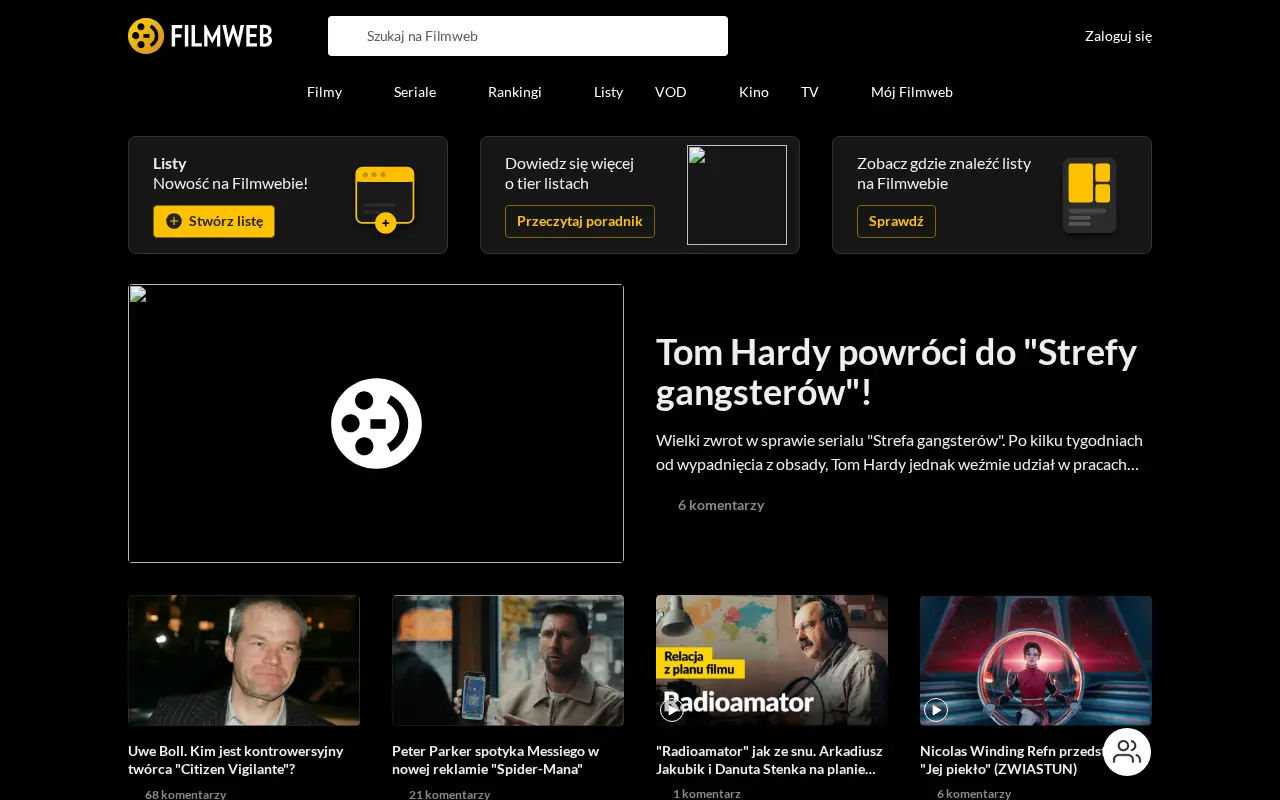Viewport: 1280px width, 800px height.
Task: Open the Uwe Boll thumbnail
Action: (x=244, y=660)
